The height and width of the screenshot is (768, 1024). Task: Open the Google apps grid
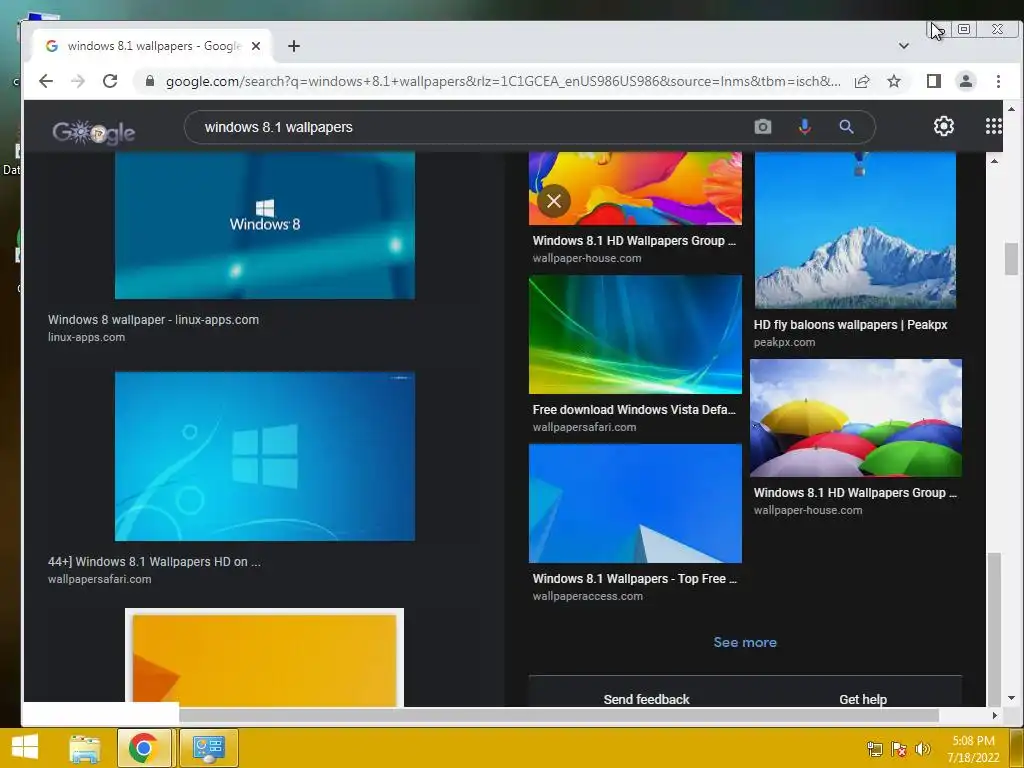[x=993, y=126]
